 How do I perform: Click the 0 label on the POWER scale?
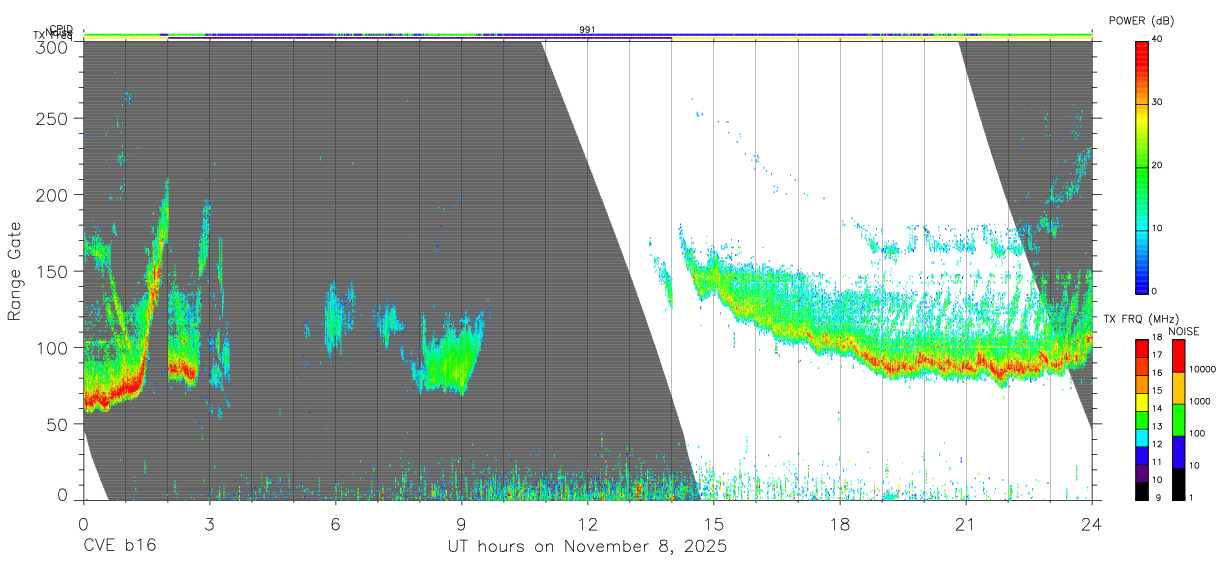(x=1155, y=291)
